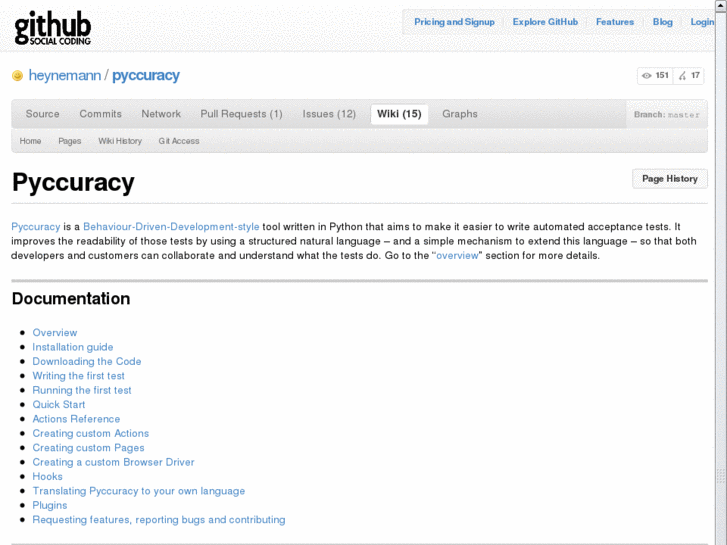Click the Documentation section heading

coord(71,299)
